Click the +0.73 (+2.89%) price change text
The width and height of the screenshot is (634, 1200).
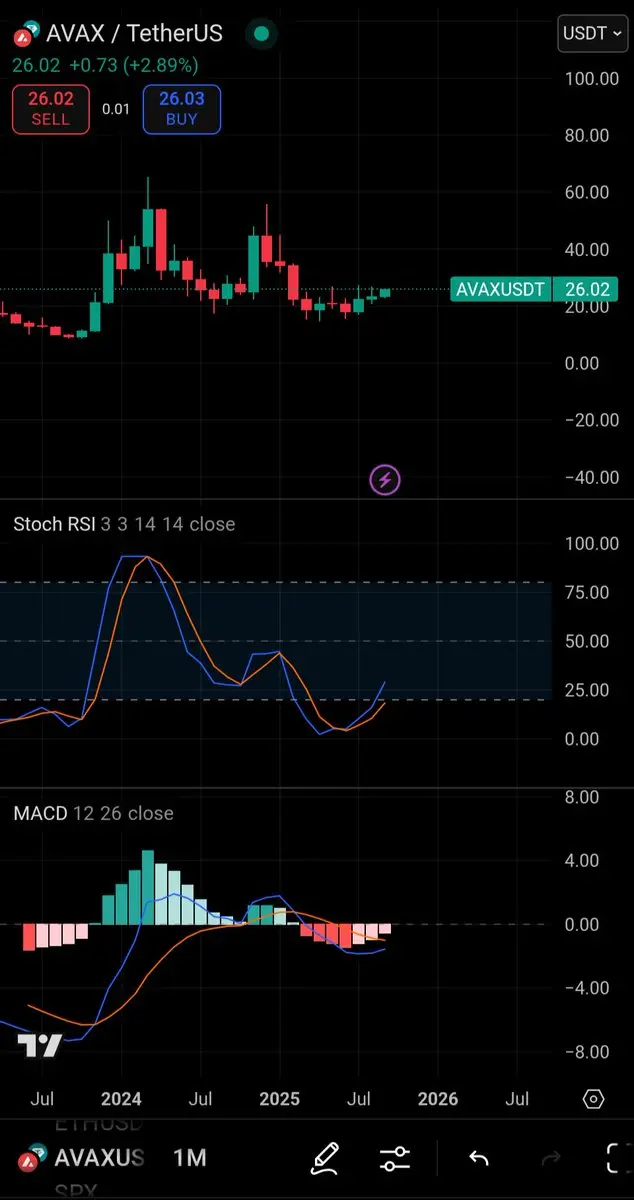[x=132, y=65]
